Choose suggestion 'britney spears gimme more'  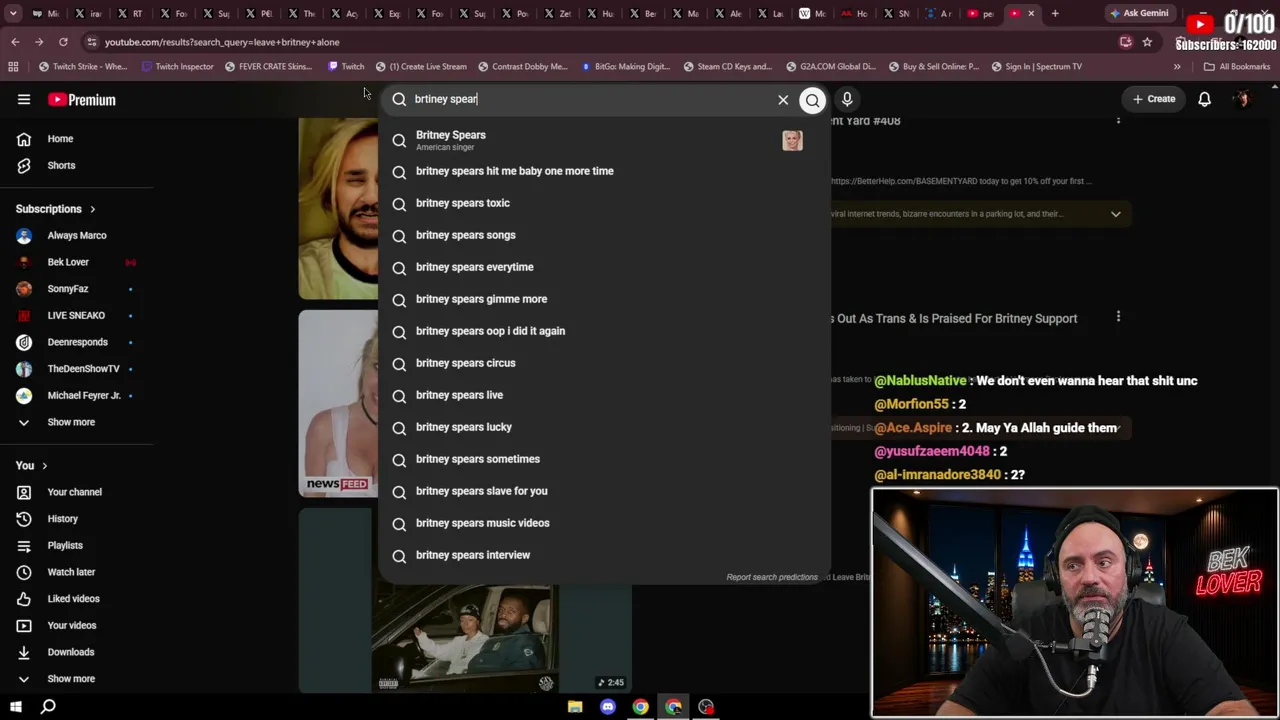click(x=604, y=299)
